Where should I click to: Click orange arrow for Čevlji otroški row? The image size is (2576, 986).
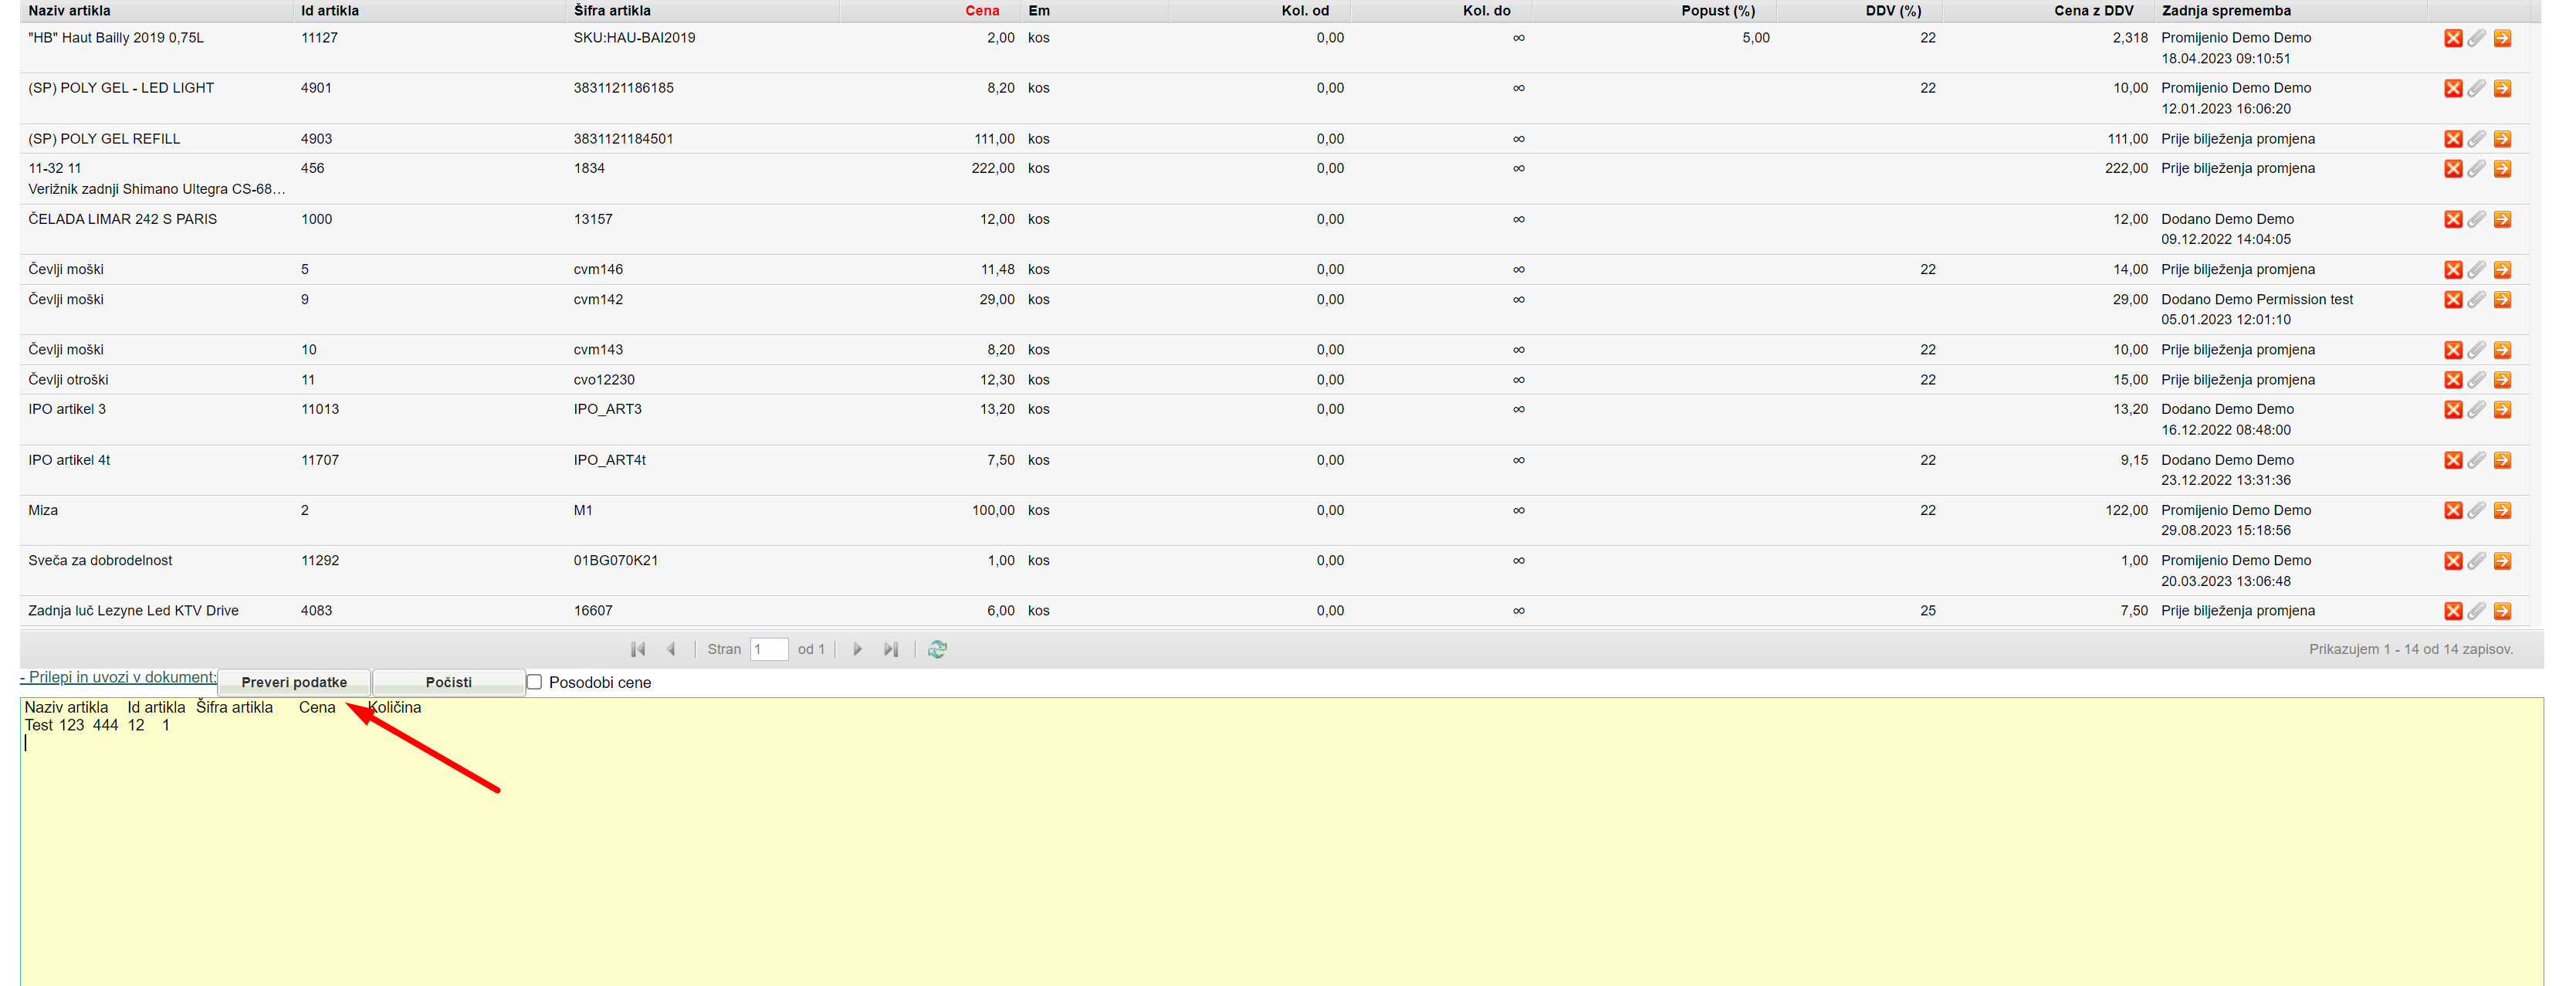coord(2502,380)
